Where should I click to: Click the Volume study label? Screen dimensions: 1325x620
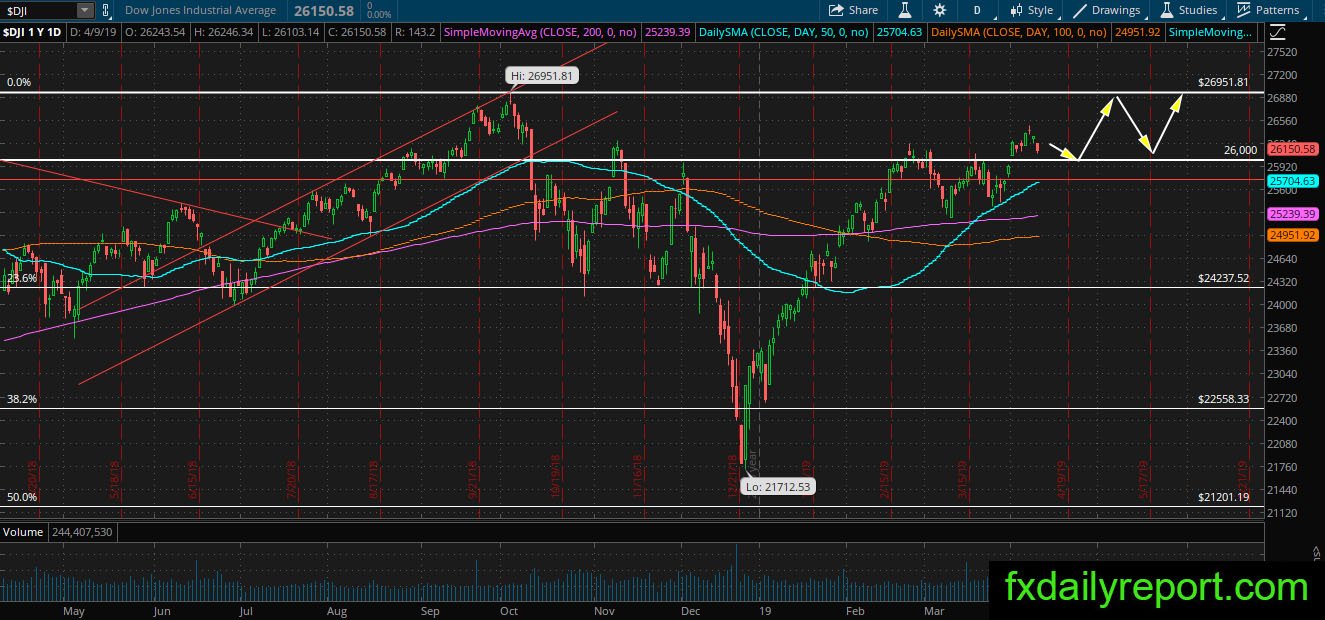click(22, 532)
